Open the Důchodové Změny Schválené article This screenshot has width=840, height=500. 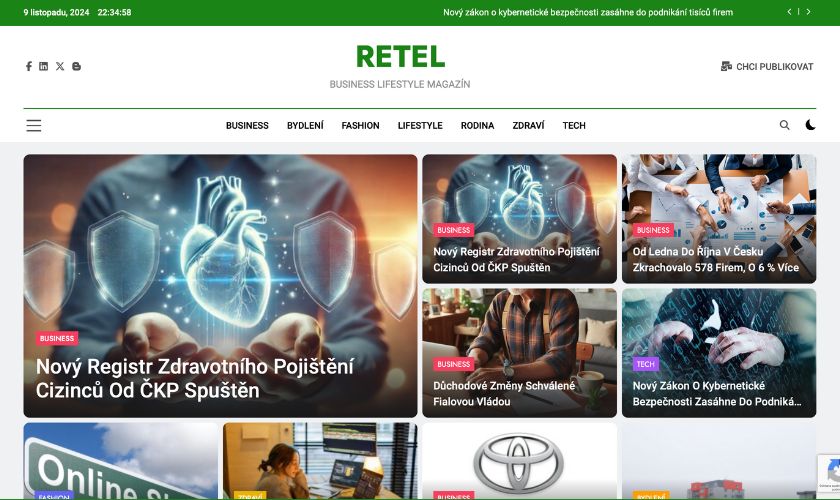[x=504, y=393]
